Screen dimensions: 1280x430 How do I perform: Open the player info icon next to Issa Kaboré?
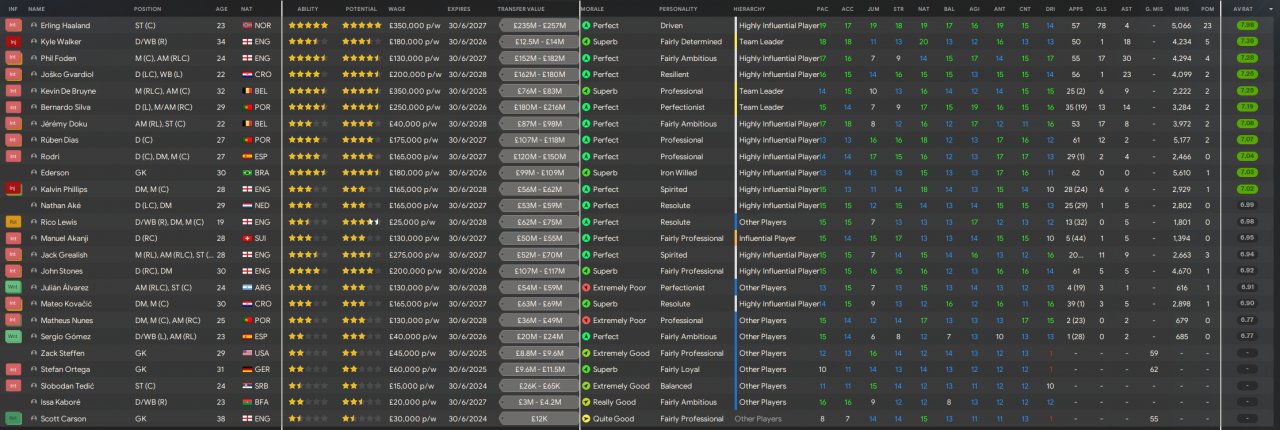click(x=34, y=402)
